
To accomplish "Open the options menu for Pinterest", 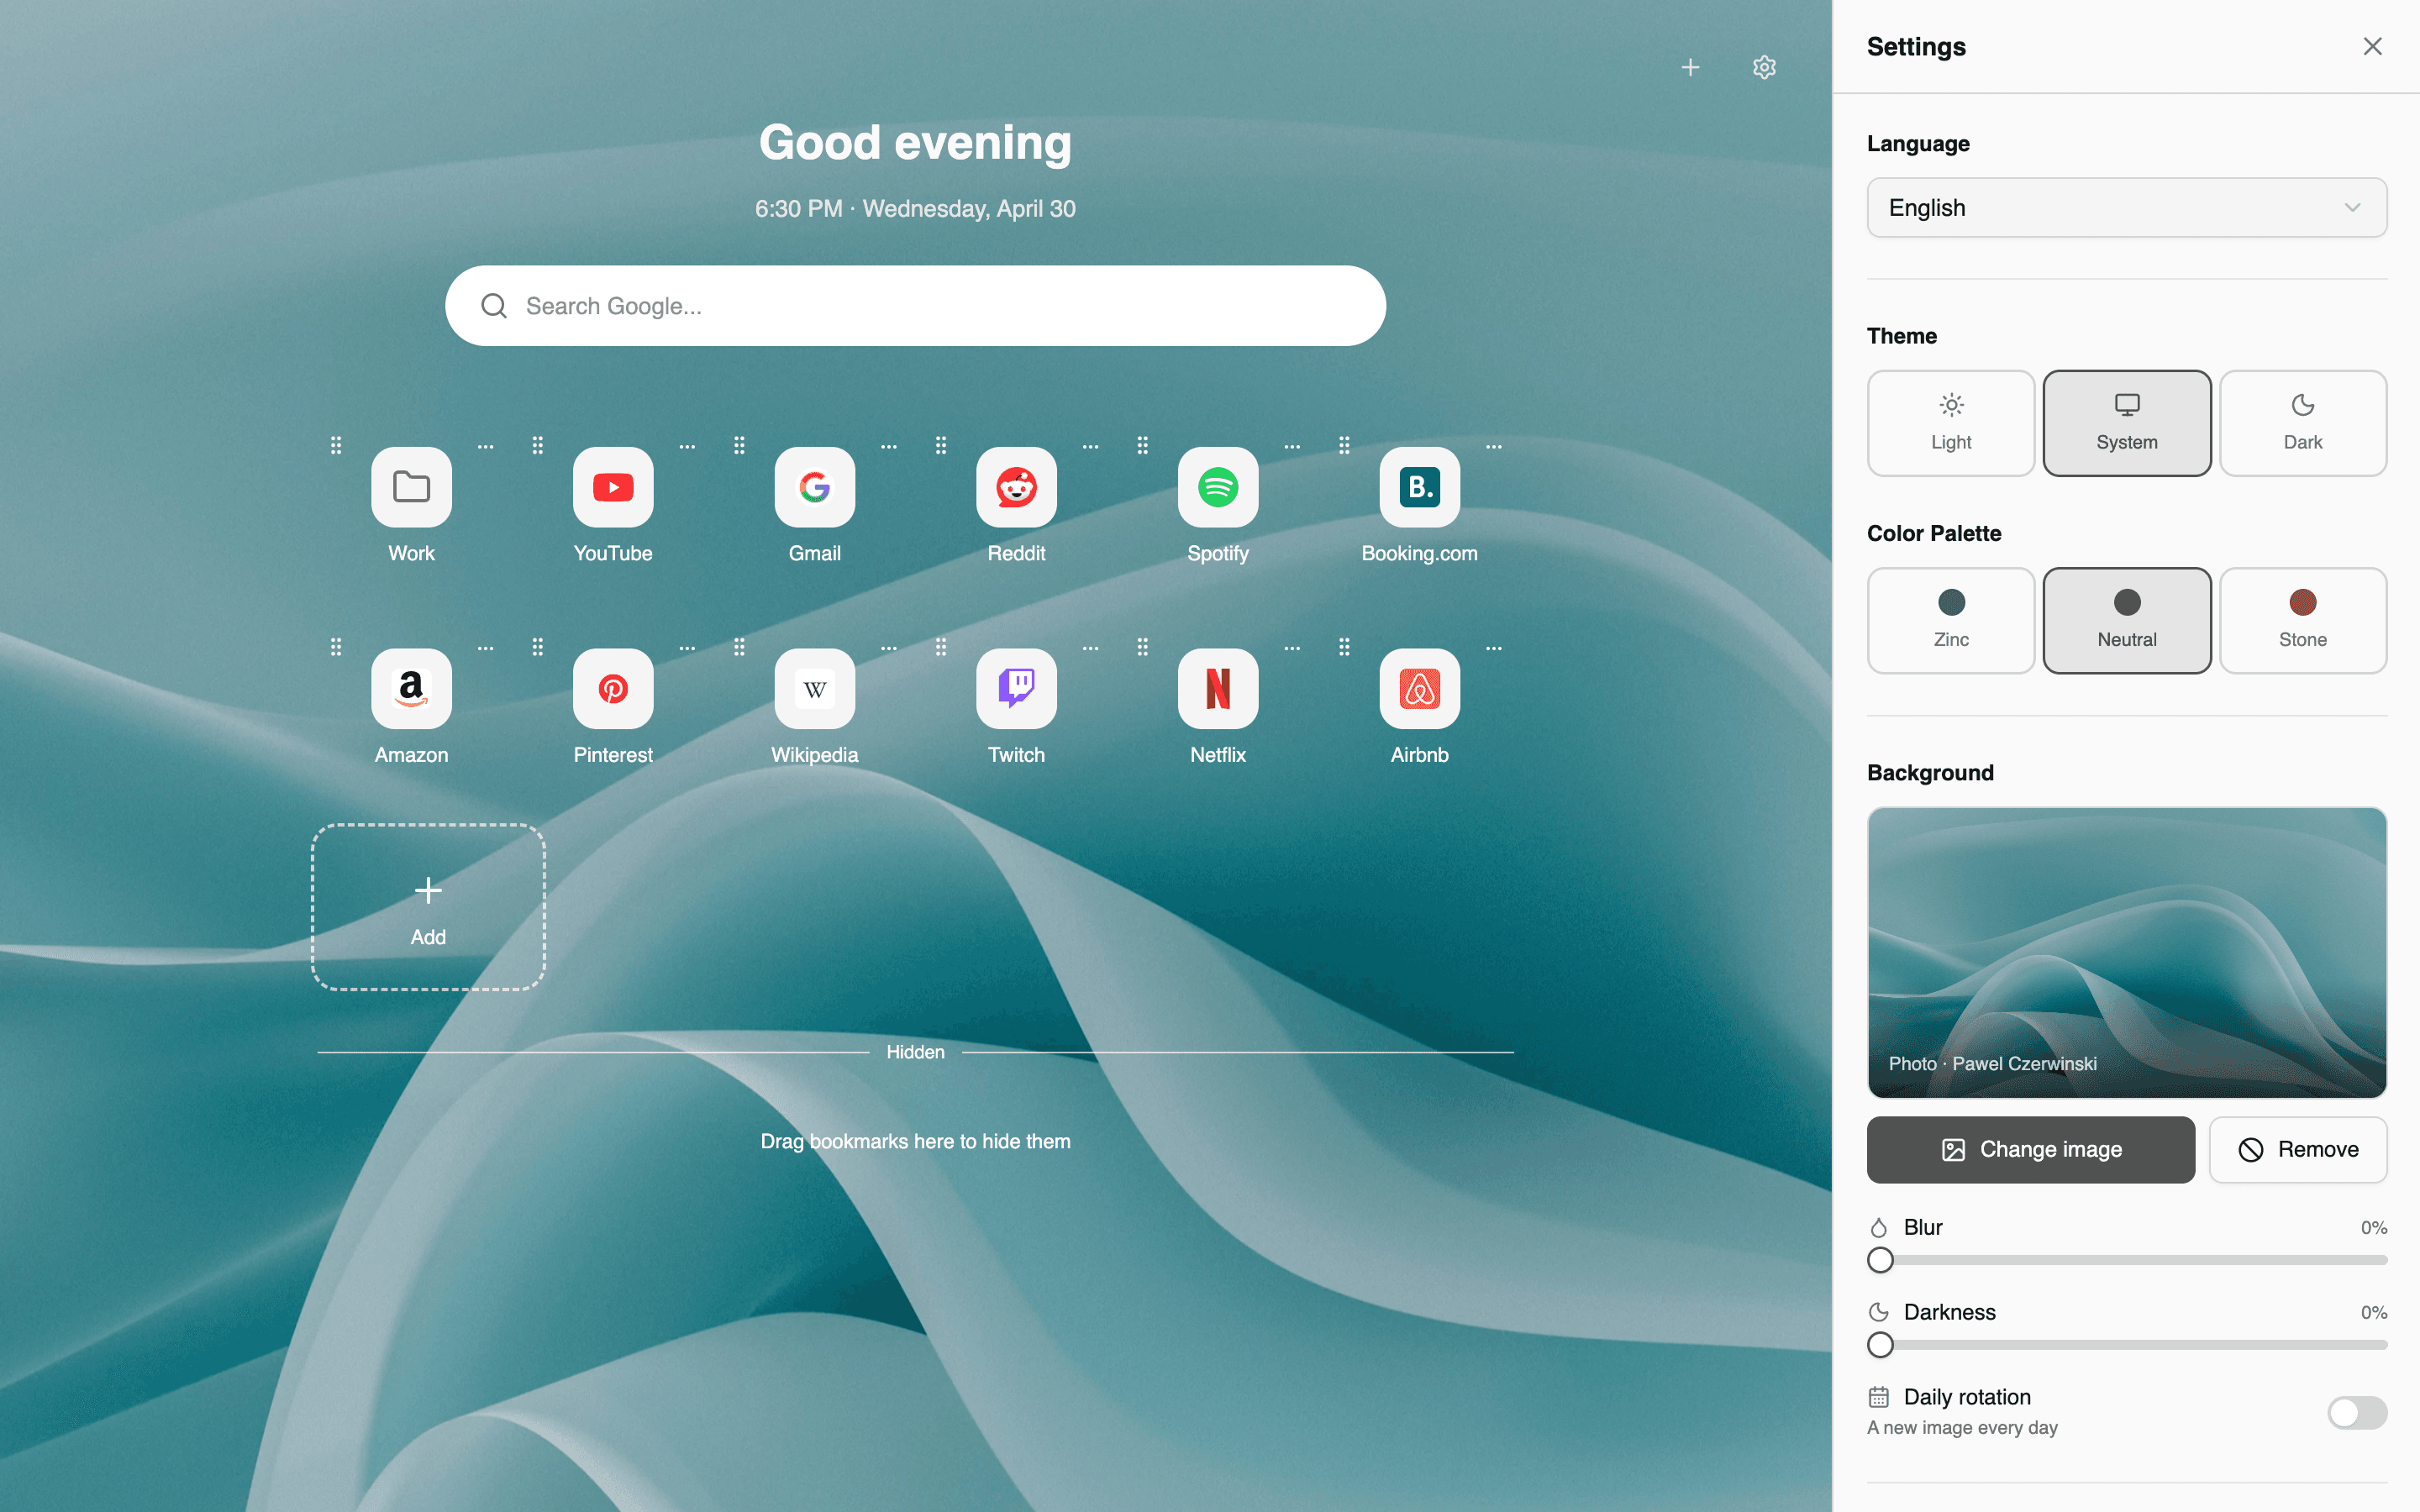I will click(687, 649).
